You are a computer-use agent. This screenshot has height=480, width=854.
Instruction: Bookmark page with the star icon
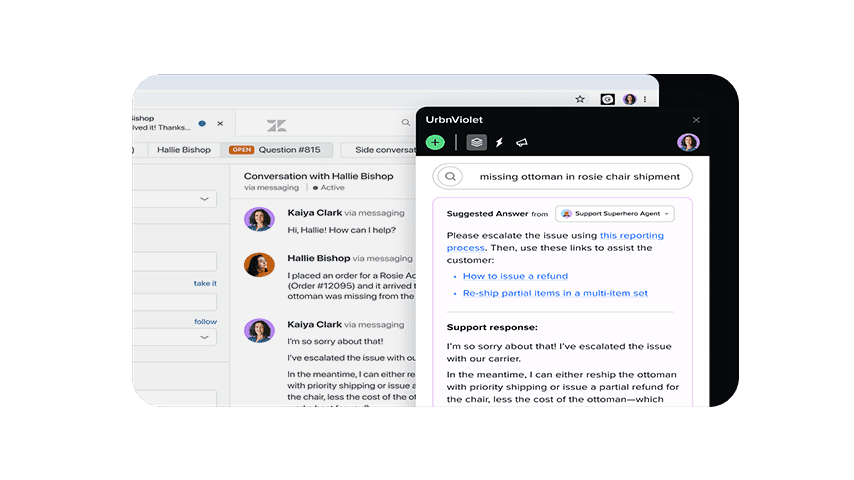(x=580, y=99)
